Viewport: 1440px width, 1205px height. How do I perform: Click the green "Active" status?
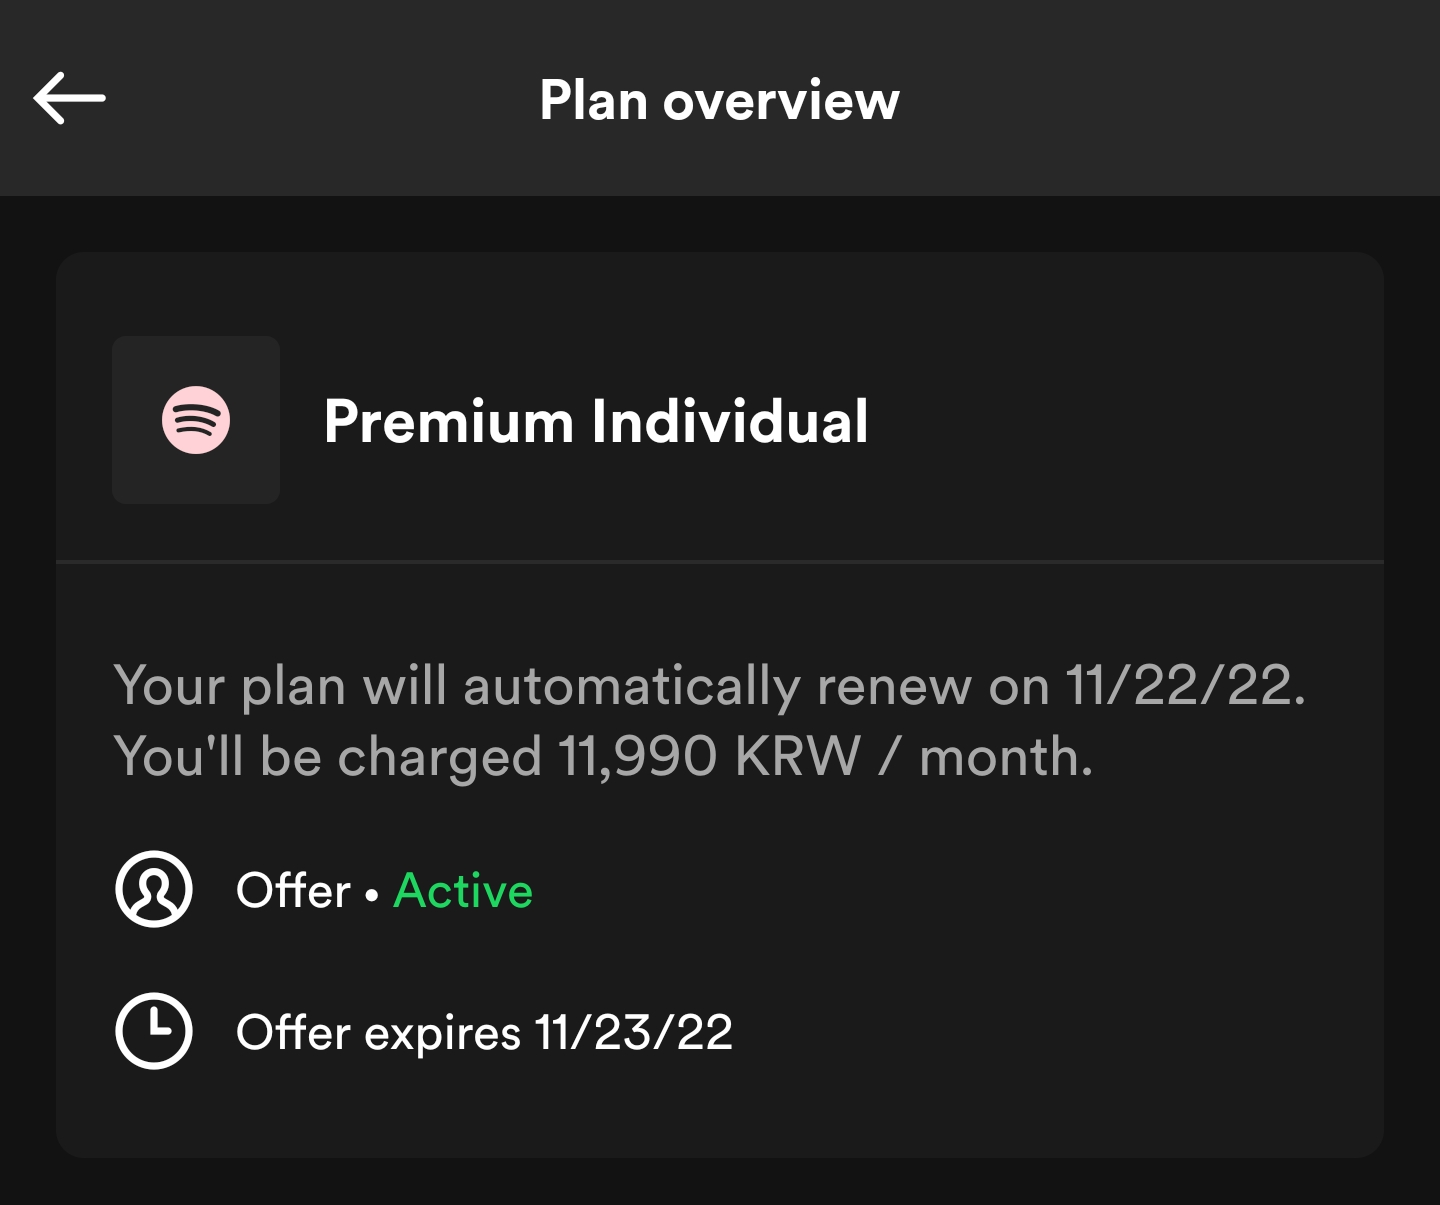[x=463, y=890]
